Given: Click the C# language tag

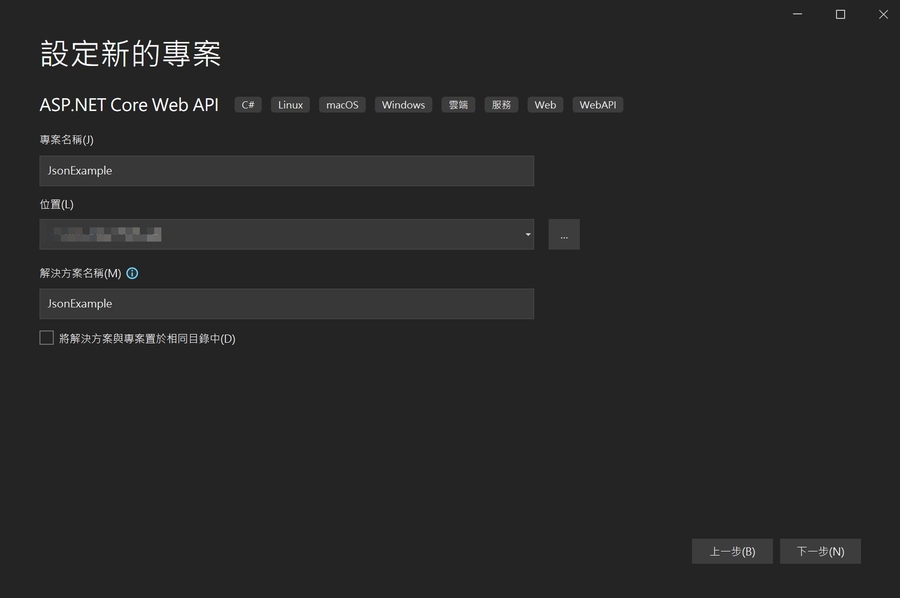Looking at the screenshot, I should pyautogui.click(x=248, y=105).
